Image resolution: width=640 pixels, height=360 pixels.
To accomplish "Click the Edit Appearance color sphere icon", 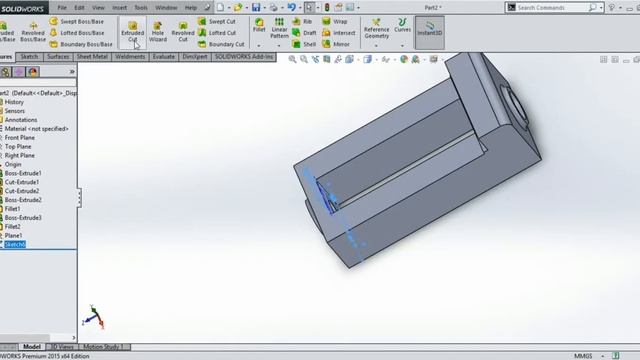I will pyautogui.click(x=404, y=60).
